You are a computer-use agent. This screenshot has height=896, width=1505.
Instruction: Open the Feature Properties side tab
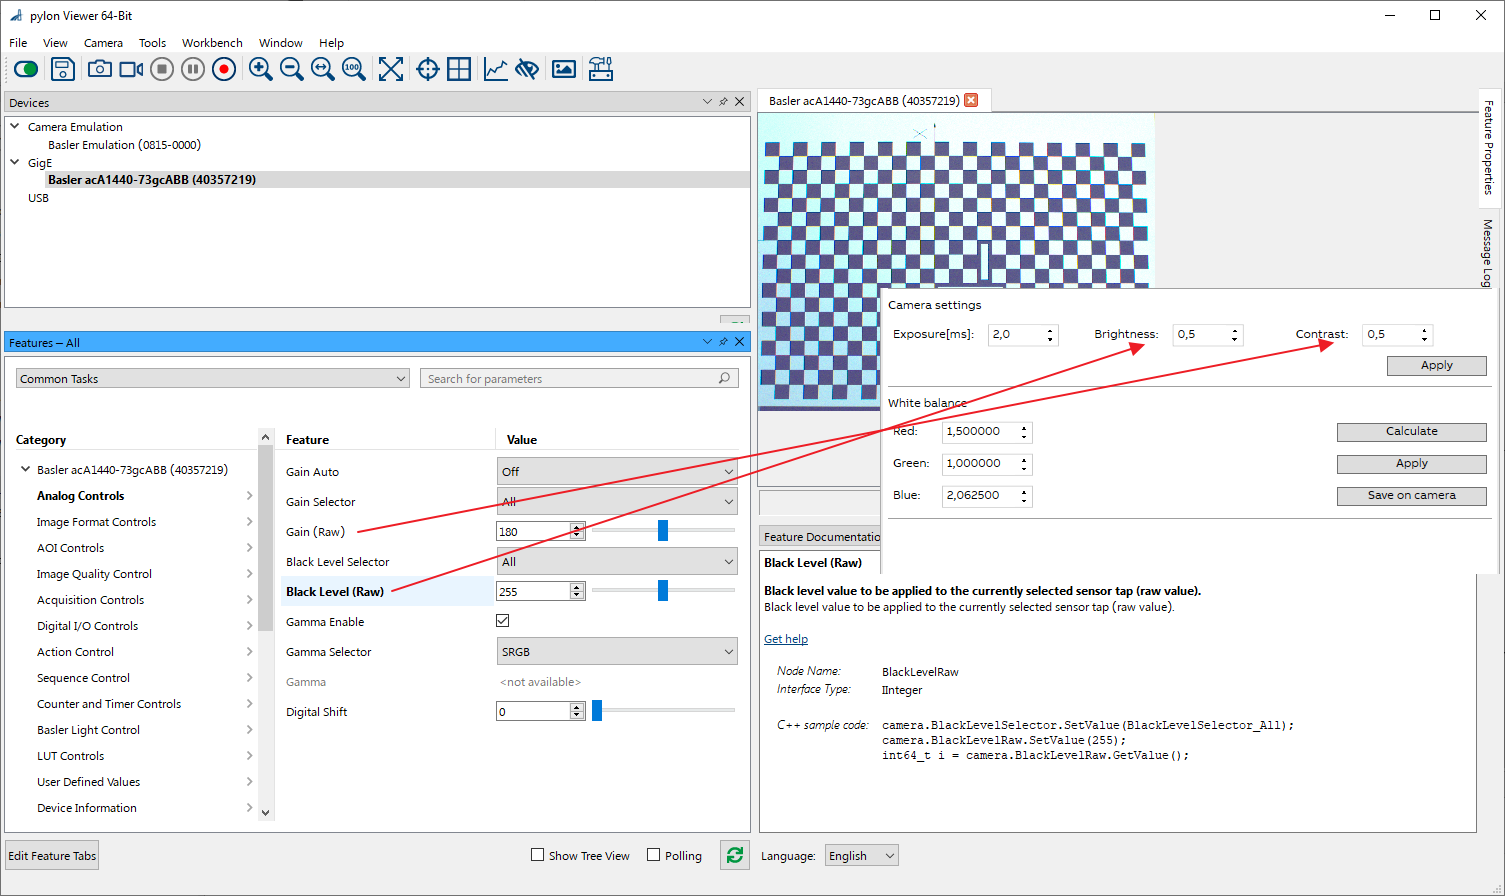coord(1488,147)
